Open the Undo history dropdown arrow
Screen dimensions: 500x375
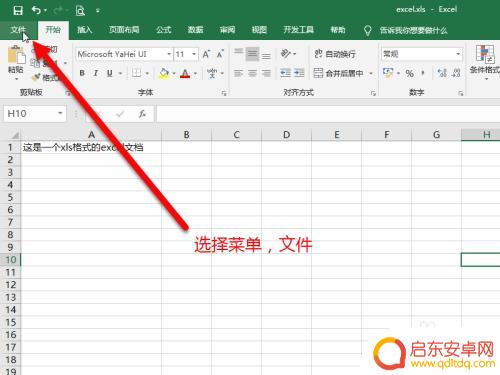pos(46,11)
